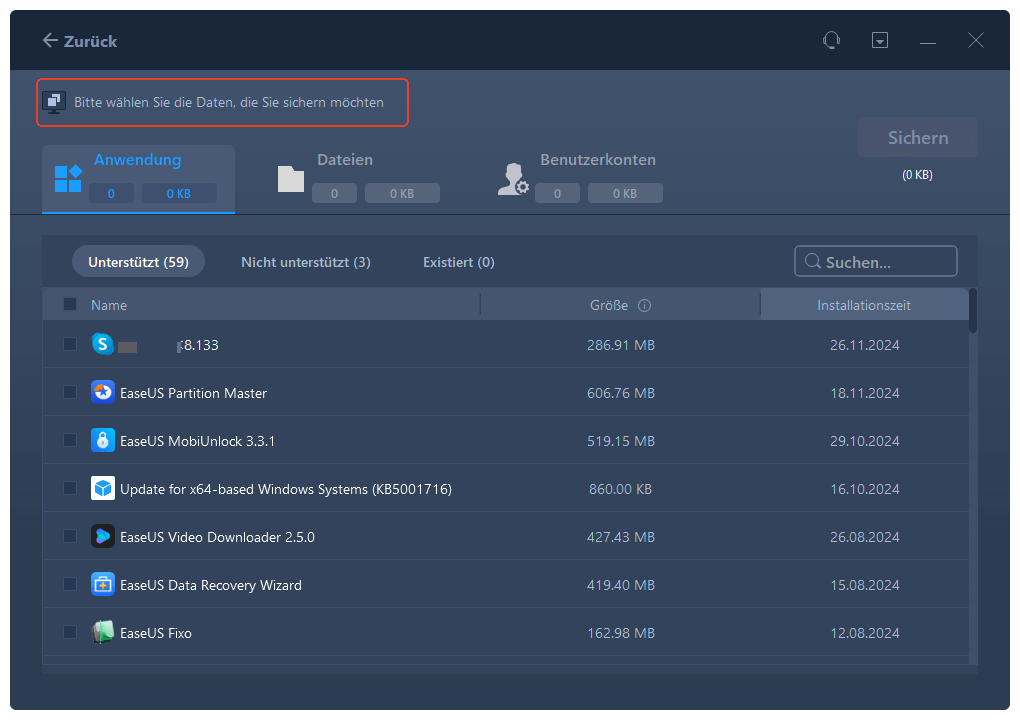1020x720 pixels.
Task: Click into the Suchen search field
Action: click(x=876, y=261)
